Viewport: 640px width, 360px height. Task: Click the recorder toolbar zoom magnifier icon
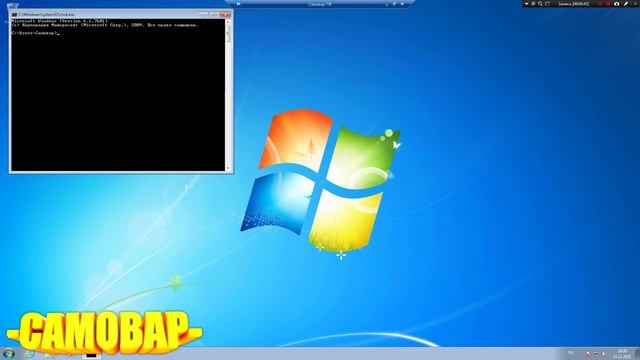540,4
